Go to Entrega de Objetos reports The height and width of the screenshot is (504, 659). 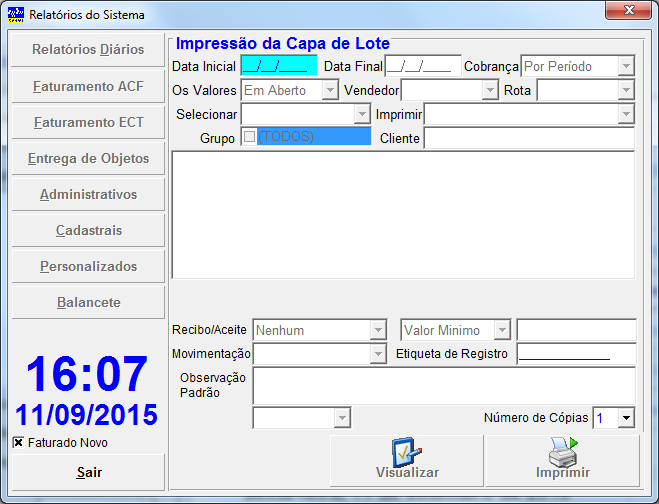tap(88, 158)
